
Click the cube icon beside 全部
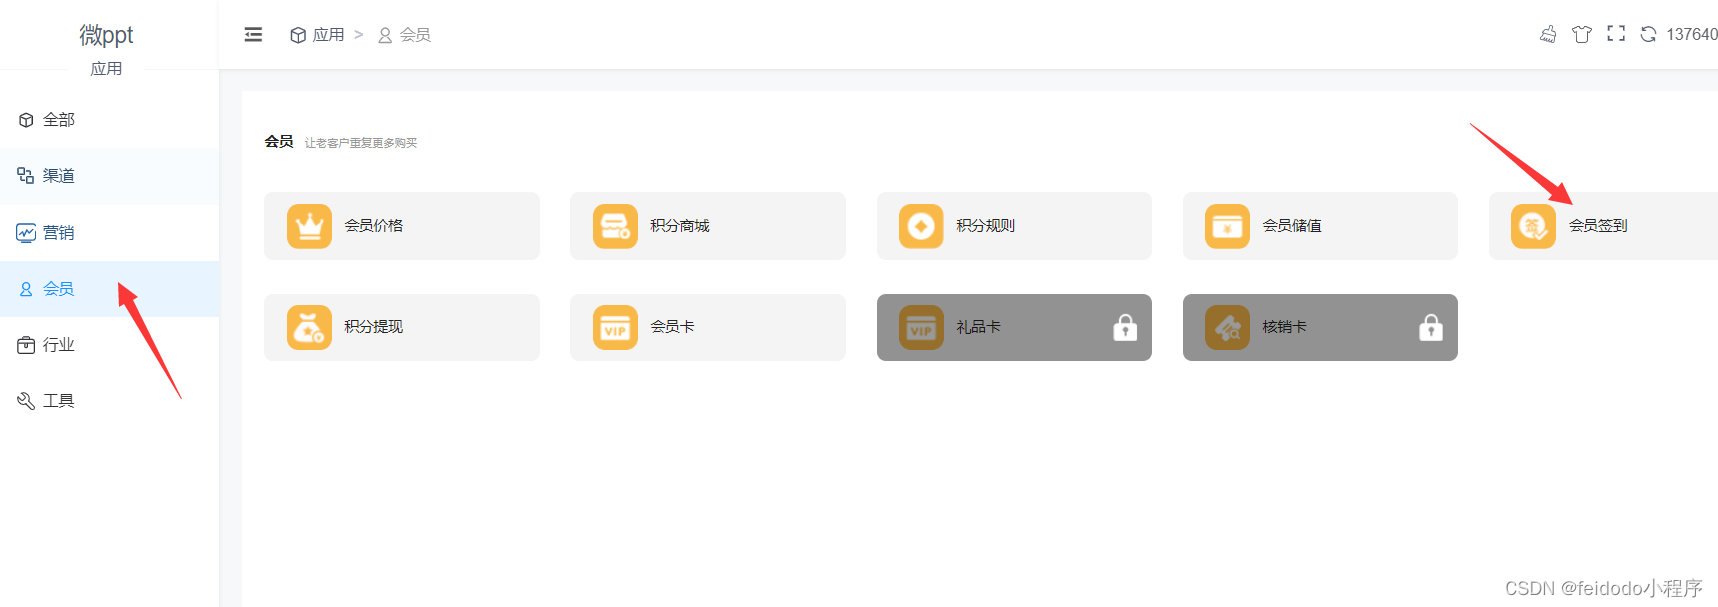26,120
